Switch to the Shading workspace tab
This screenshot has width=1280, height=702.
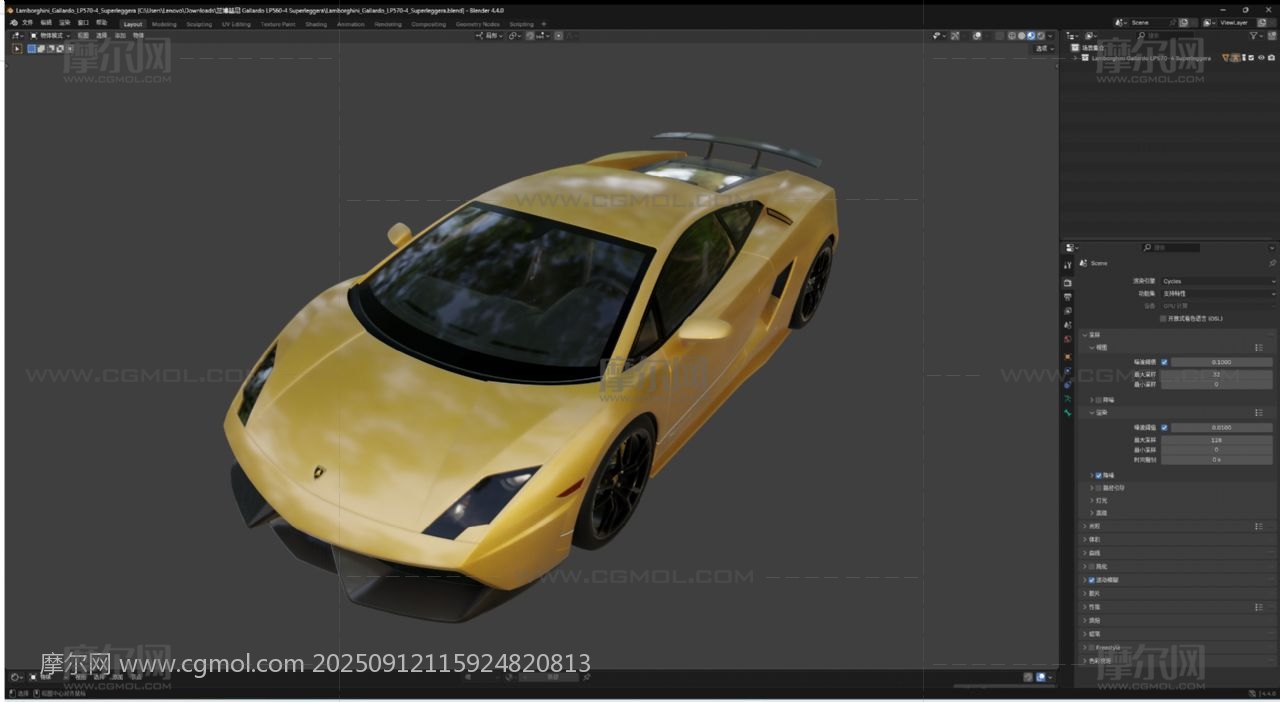316,24
